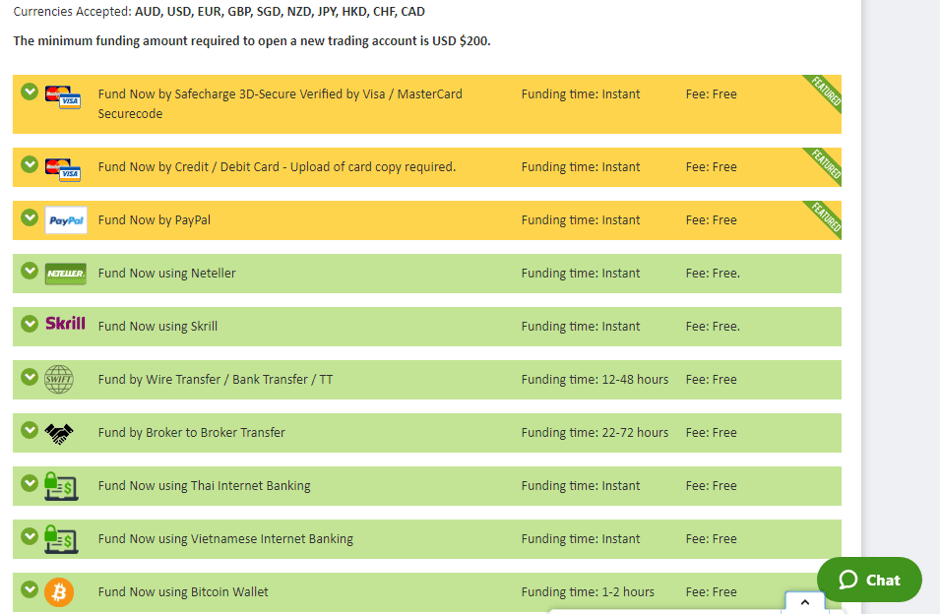Screen dimensions: 940x614
Task: Choose Fund by Broker to Broker Transfer
Action: click(191, 432)
